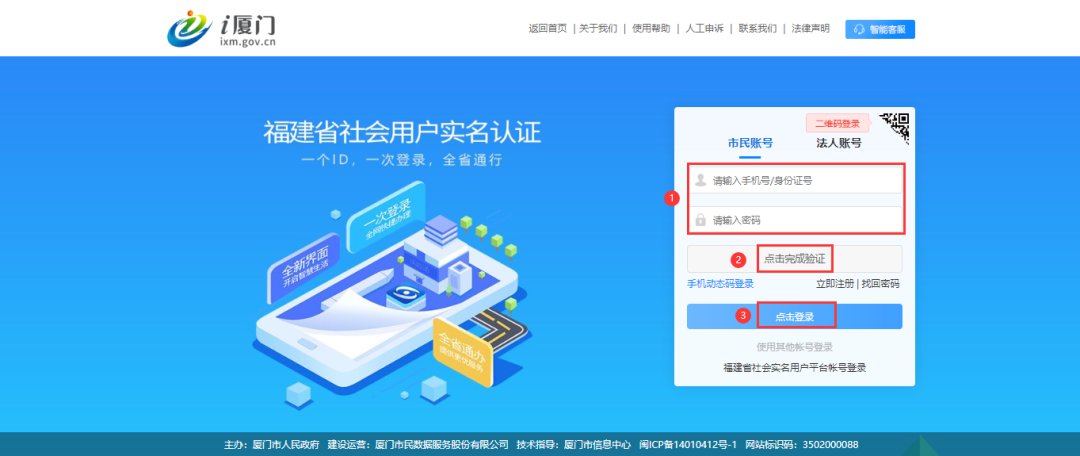Image resolution: width=1080 pixels, height=456 pixels.
Task: Switch to the 法人账号 tab
Action: tap(838, 143)
